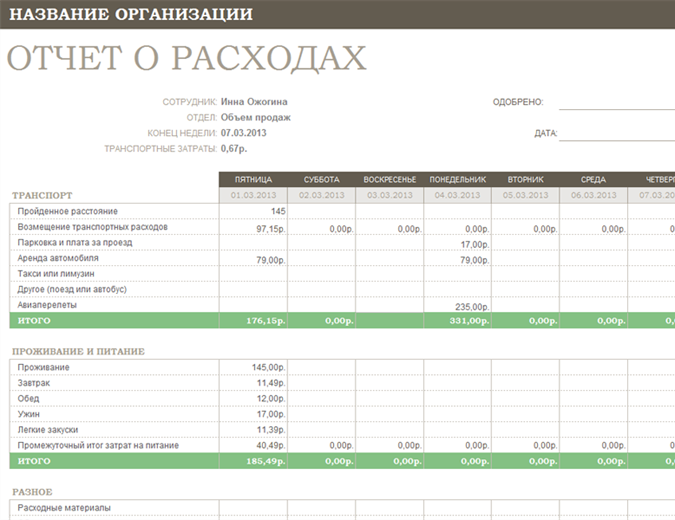
Task: Select Monday parking cell 17,00р.
Action: pos(473,243)
